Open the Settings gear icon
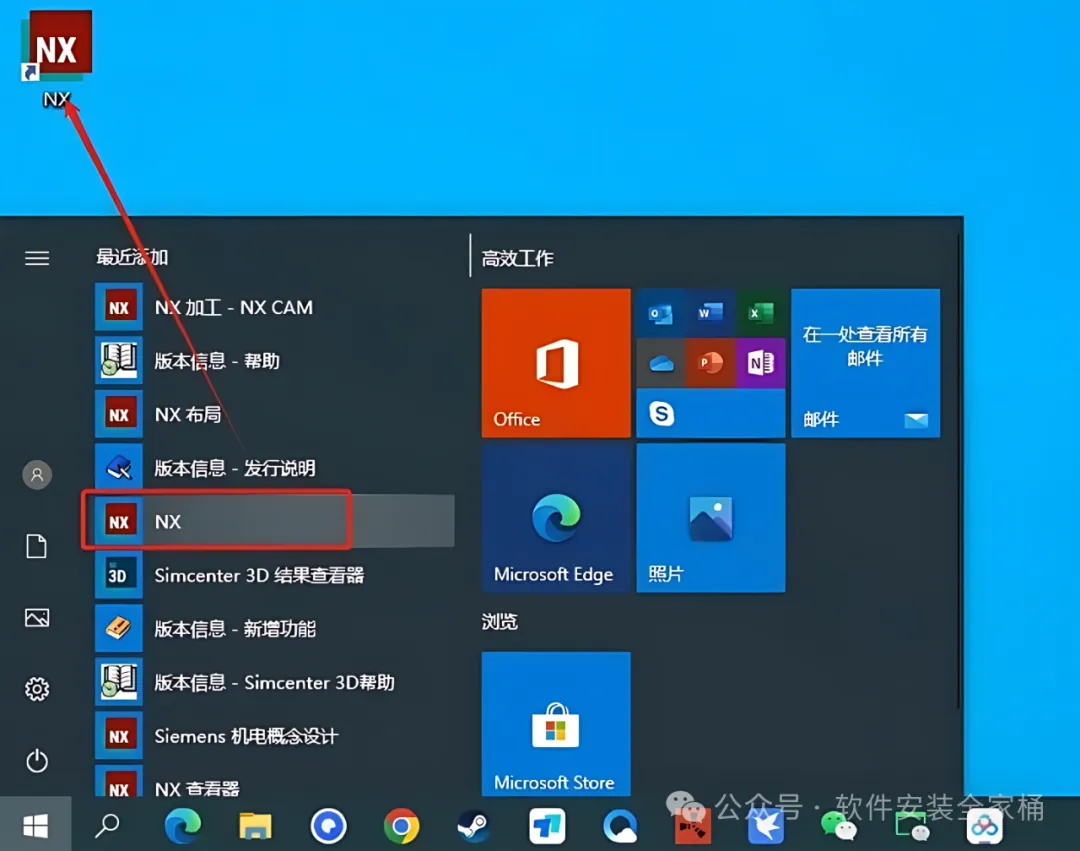This screenshot has height=851, width=1080. pos(37,689)
